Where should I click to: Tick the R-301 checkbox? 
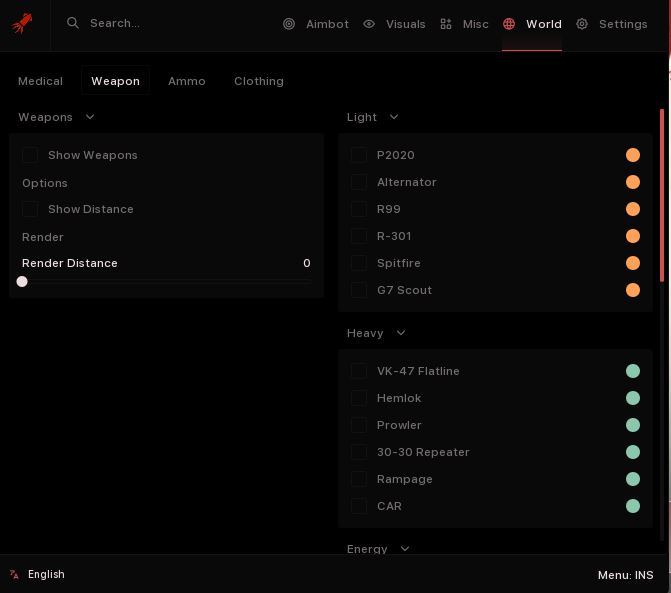coord(359,236)
